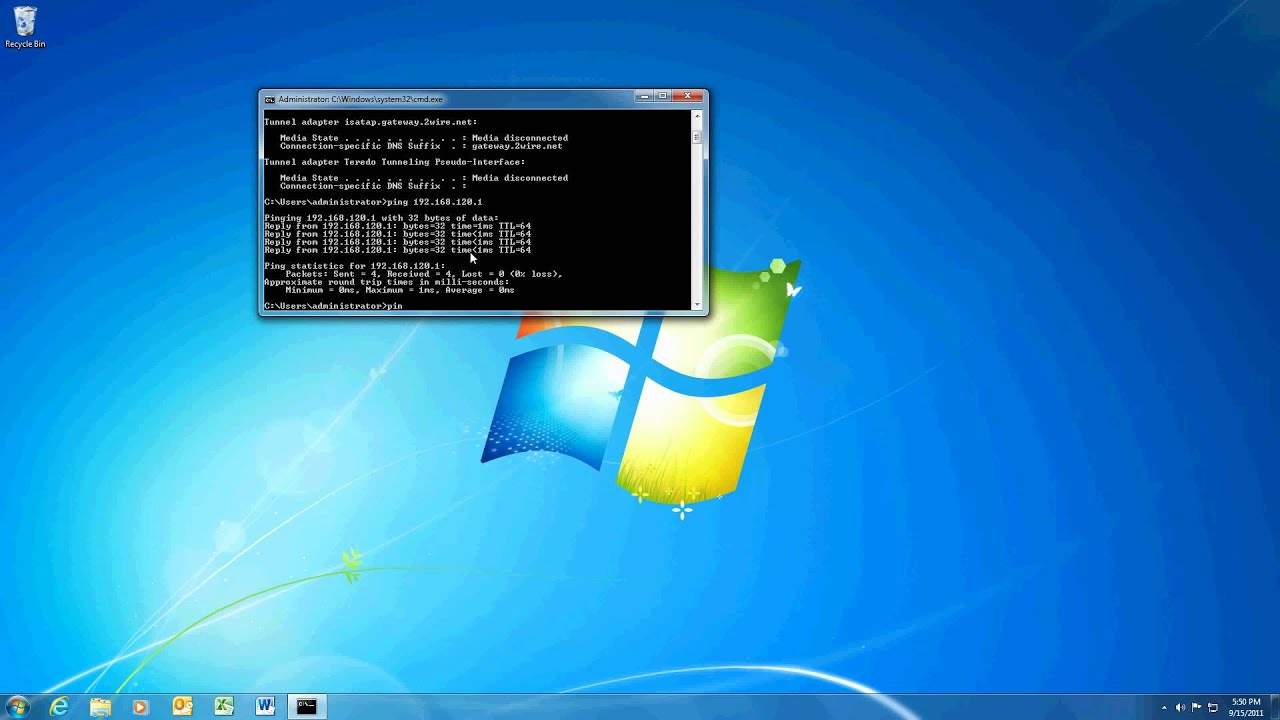
Task: Click 'Pinging 192.168.120.1 with 32 bytes' line
Action: (x=381, y=218)
